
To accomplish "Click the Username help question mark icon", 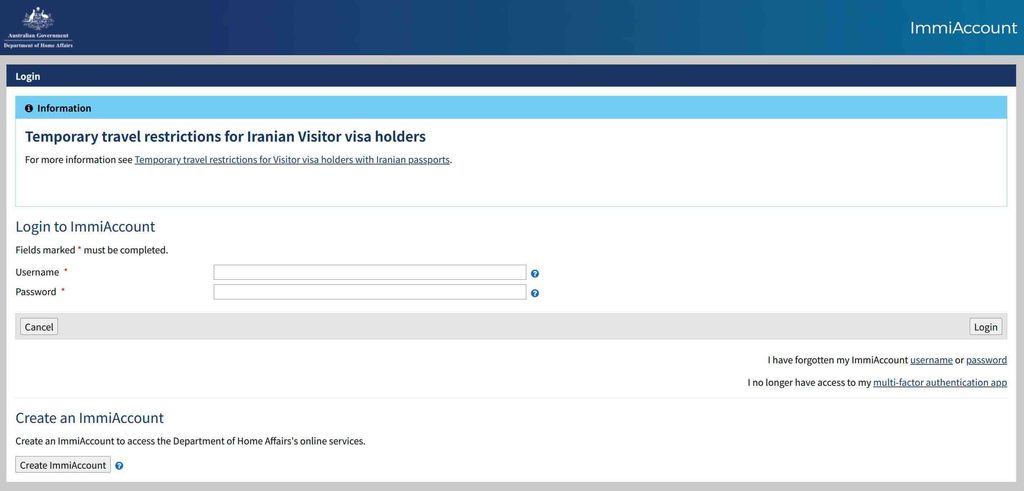I will coord(535,274).
